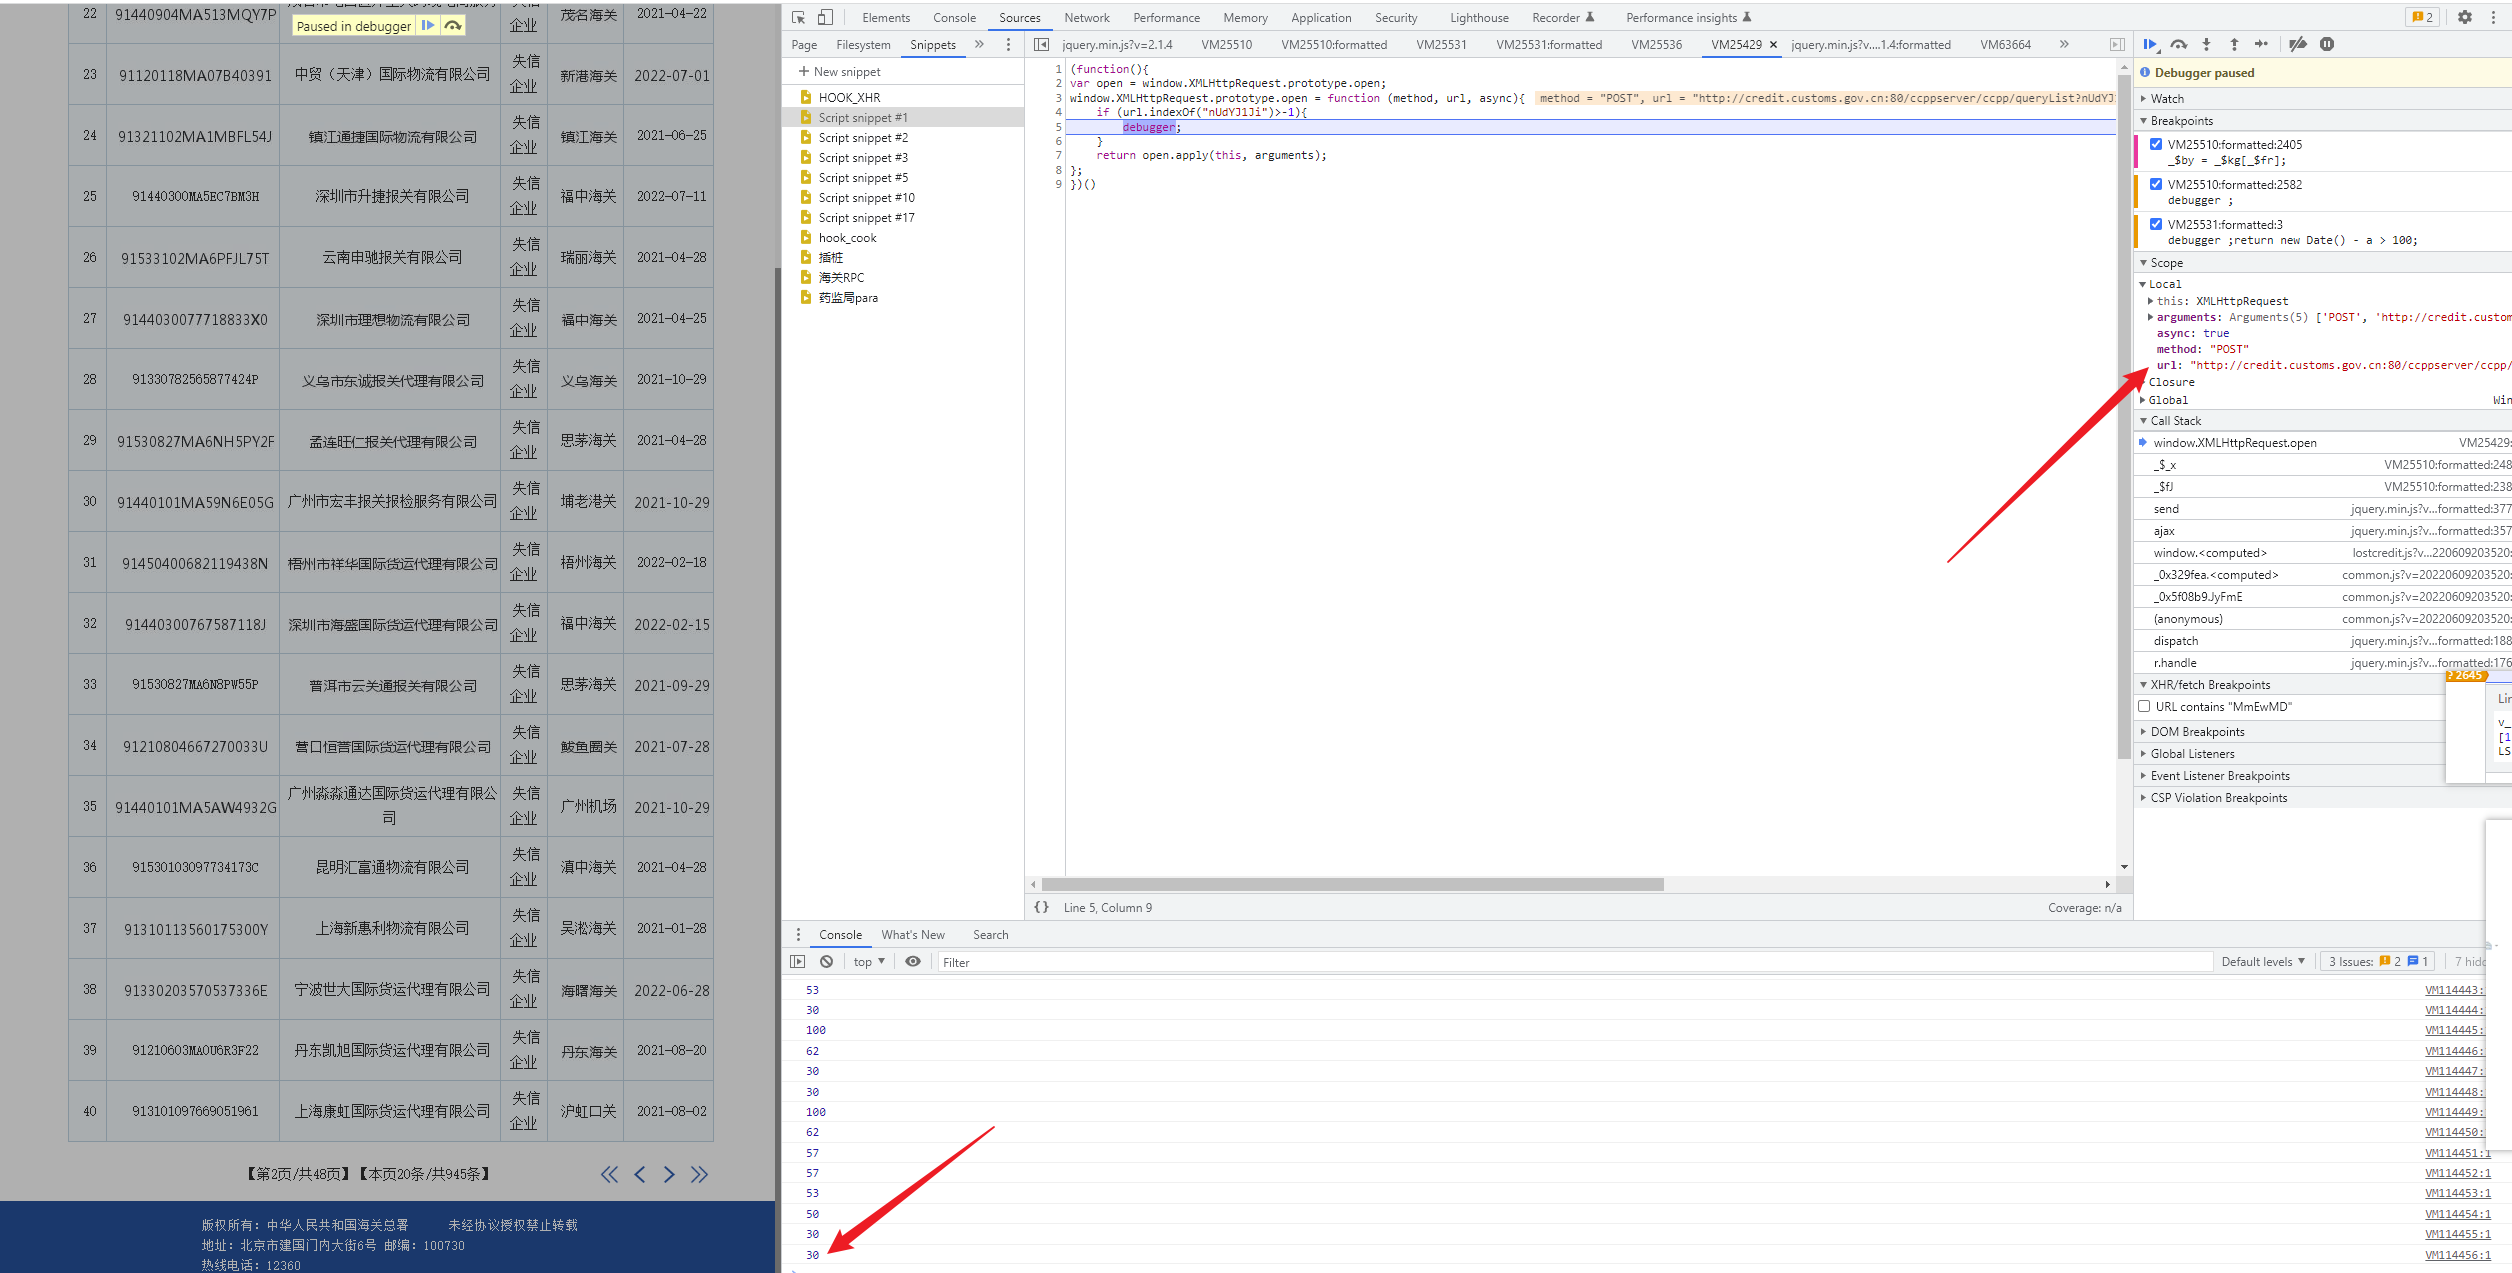
Task: Open source link VM114456:1
Action: pos(2458,1254)
